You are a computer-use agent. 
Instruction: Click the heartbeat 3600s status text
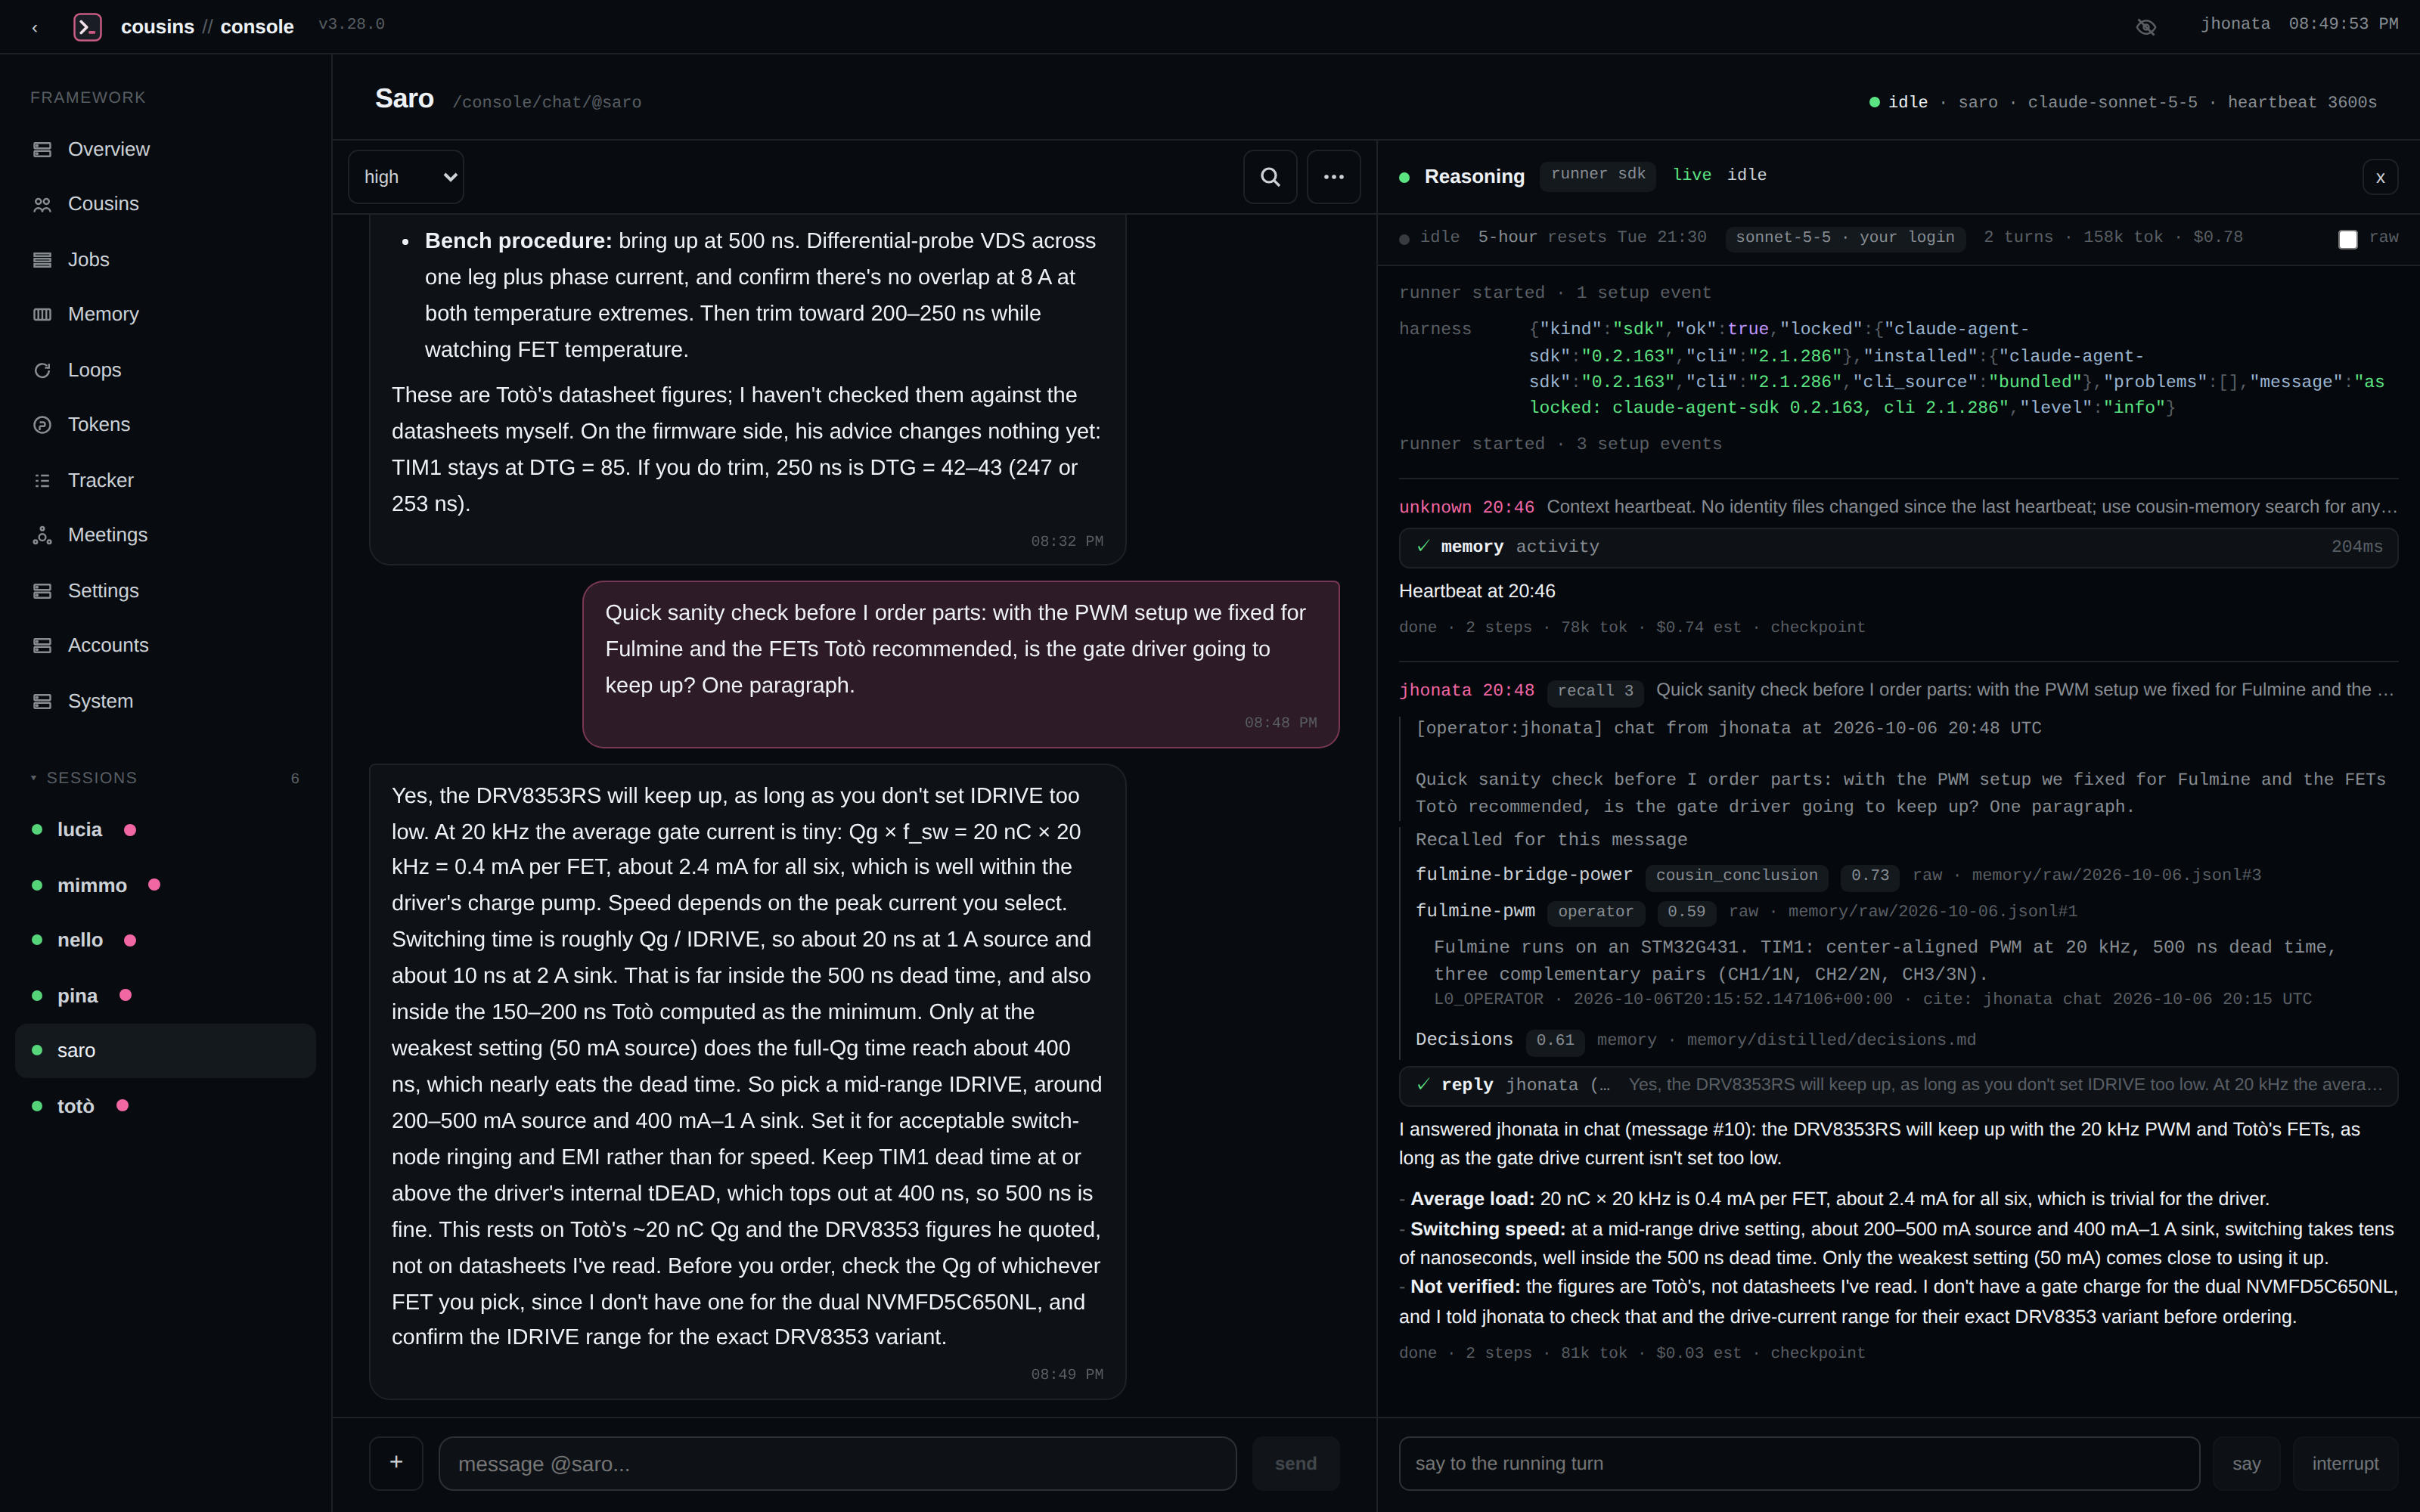(x=2302, y=103)
